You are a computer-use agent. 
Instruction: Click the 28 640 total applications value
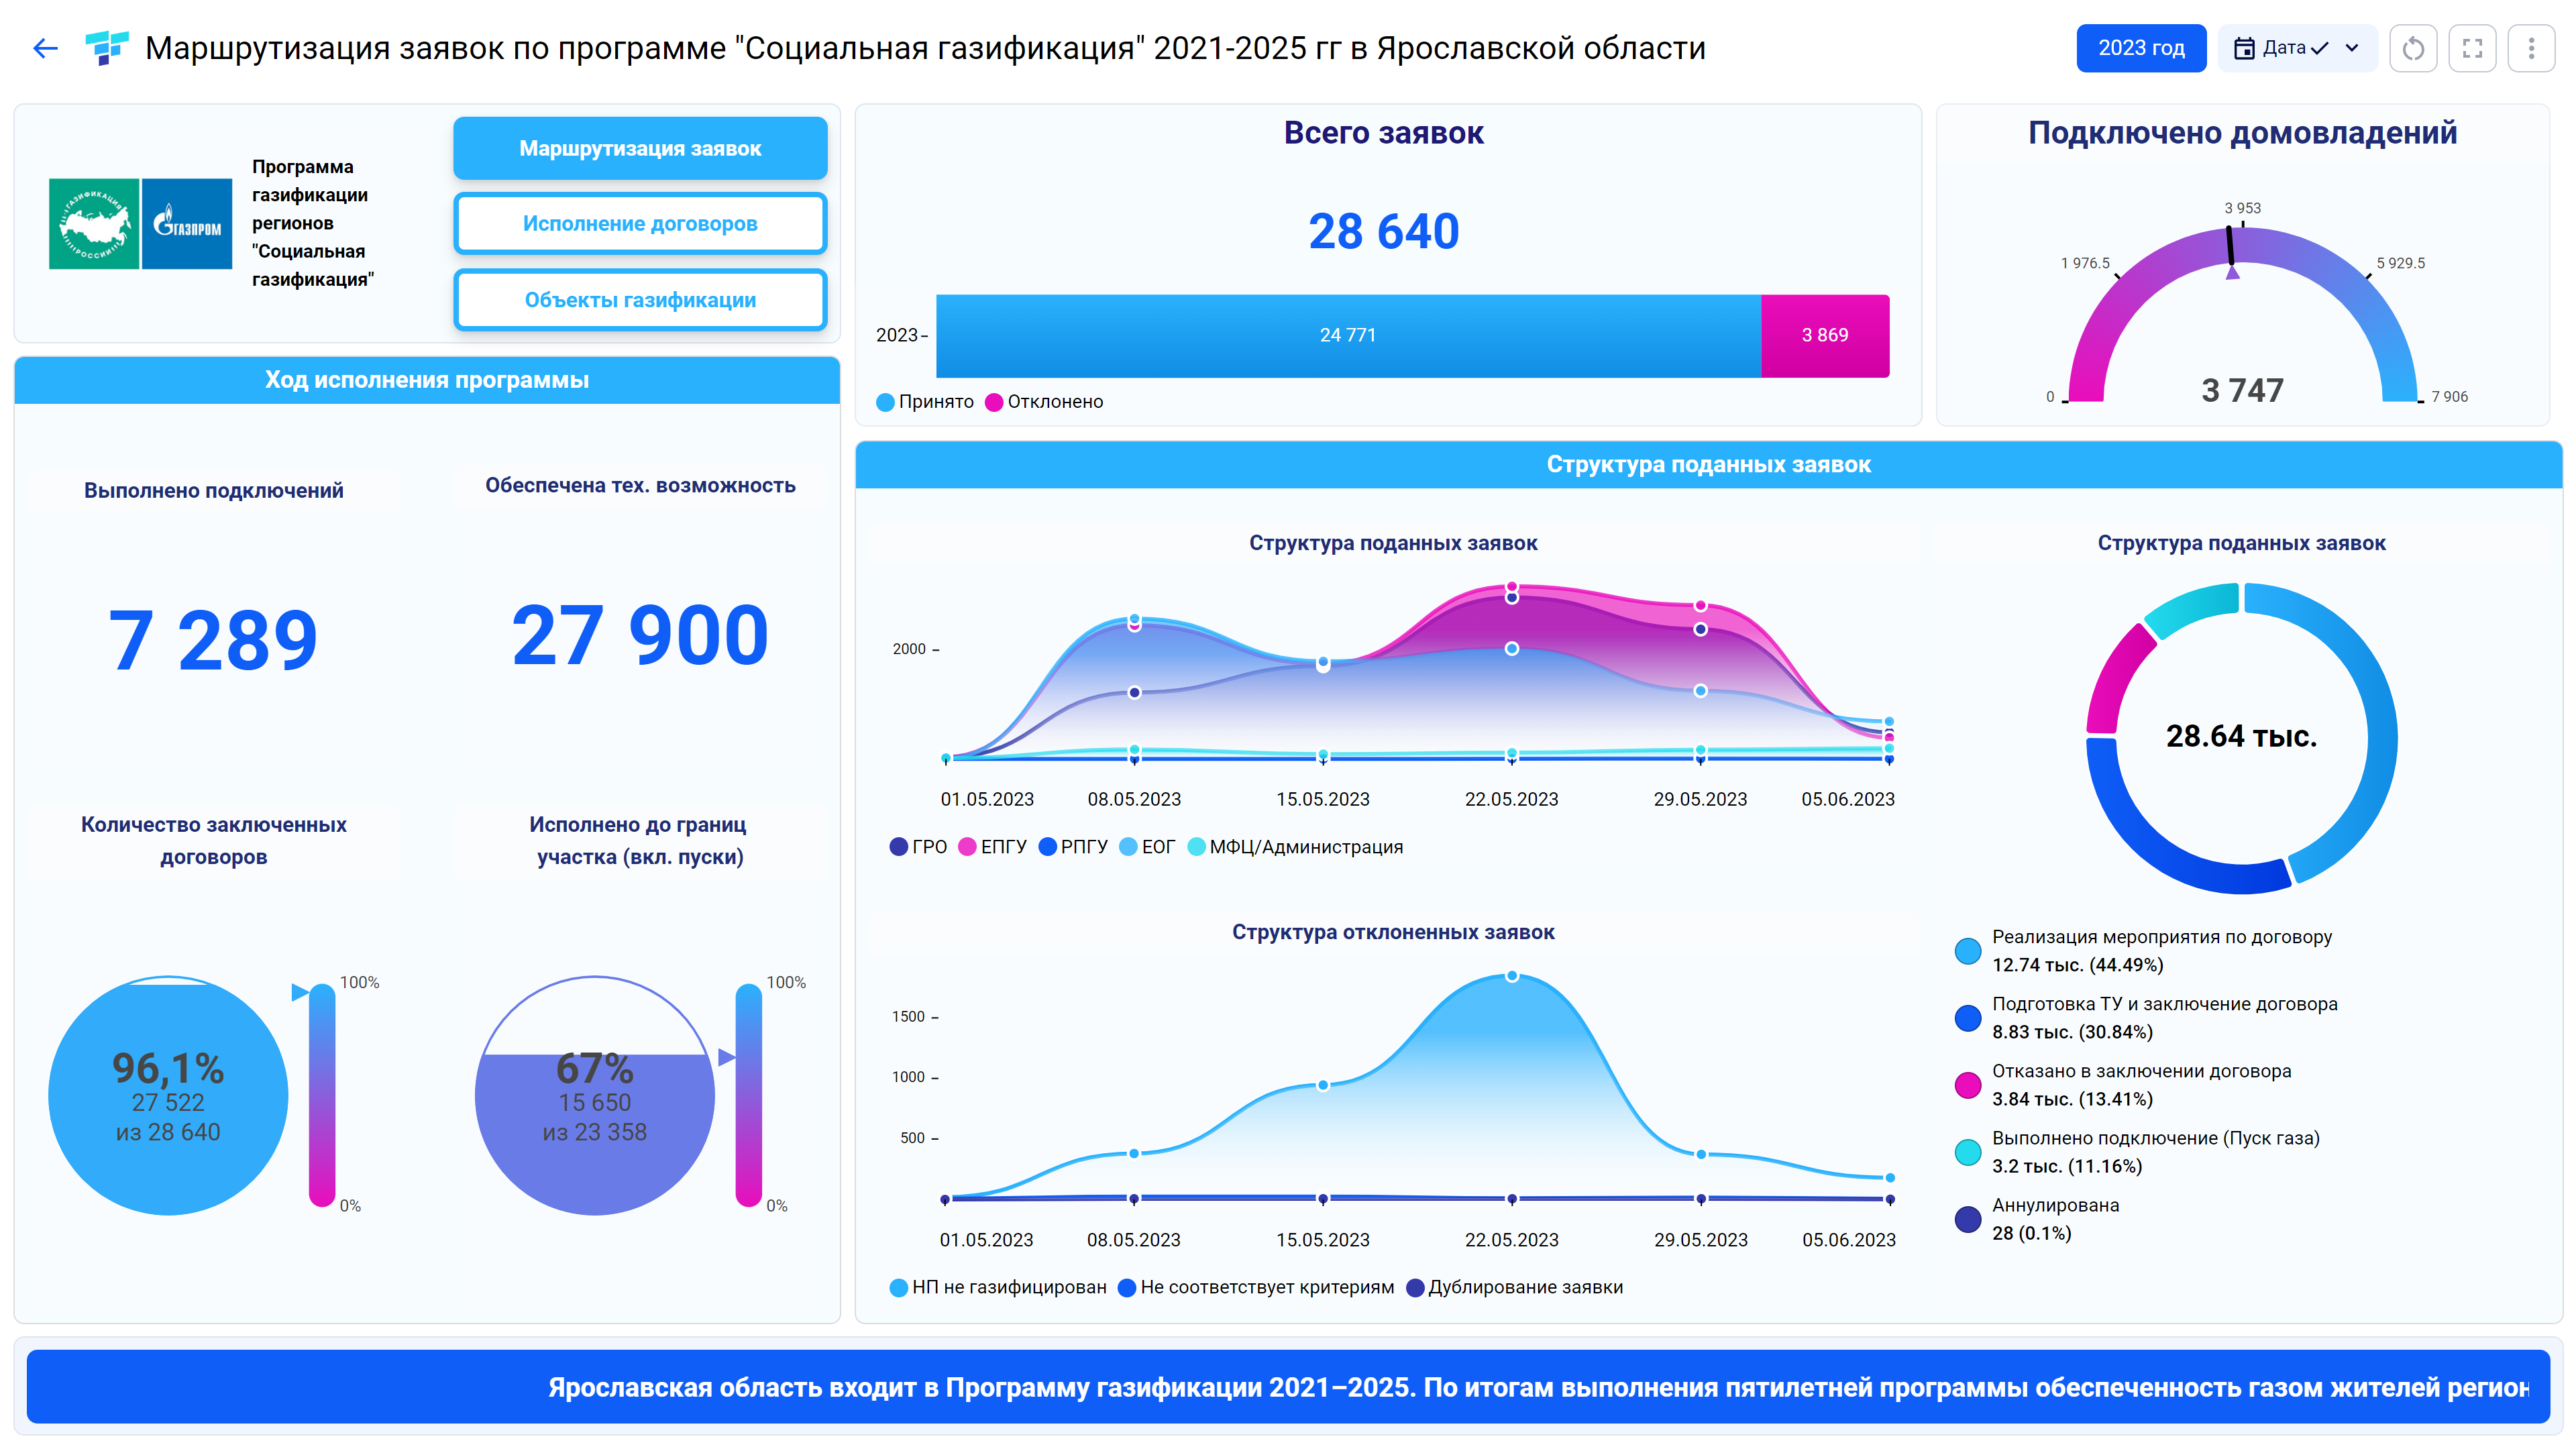tap(1384, 231)
